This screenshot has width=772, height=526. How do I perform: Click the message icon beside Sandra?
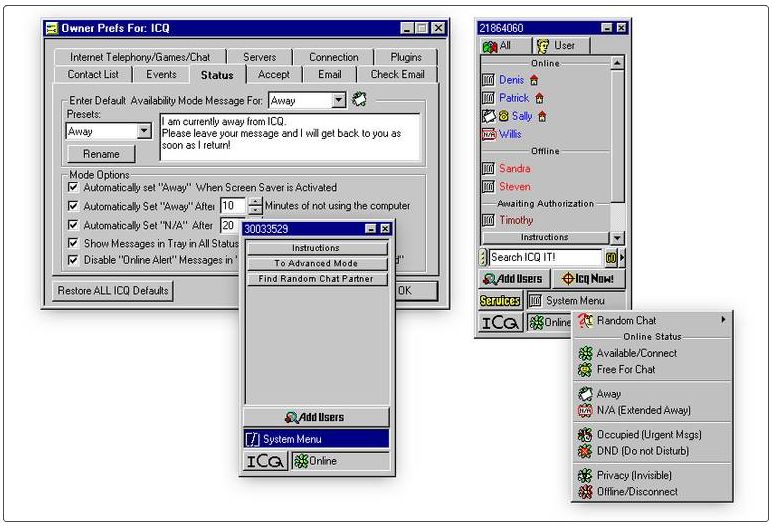488,168
